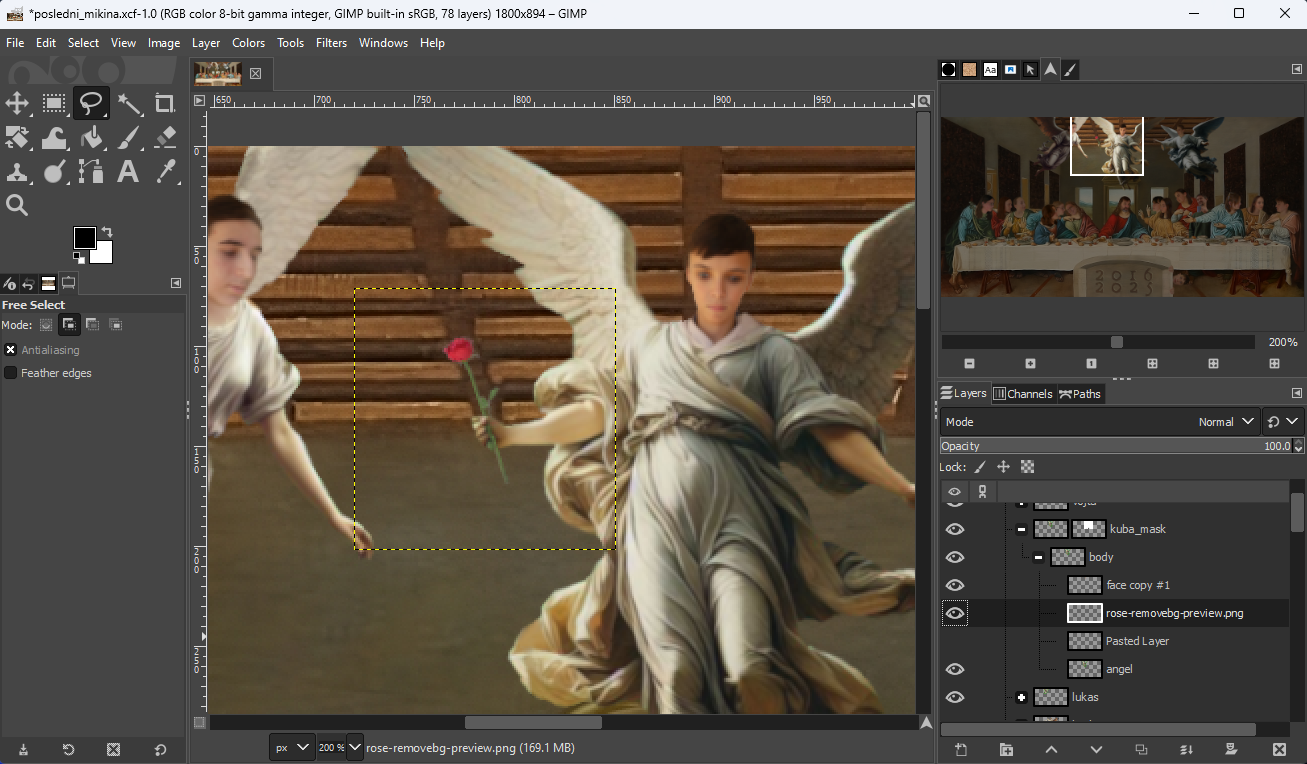Select the Zoom magnifier tool
The height and width of the screenshot is (764, 1307).
[x=17, y=205]
